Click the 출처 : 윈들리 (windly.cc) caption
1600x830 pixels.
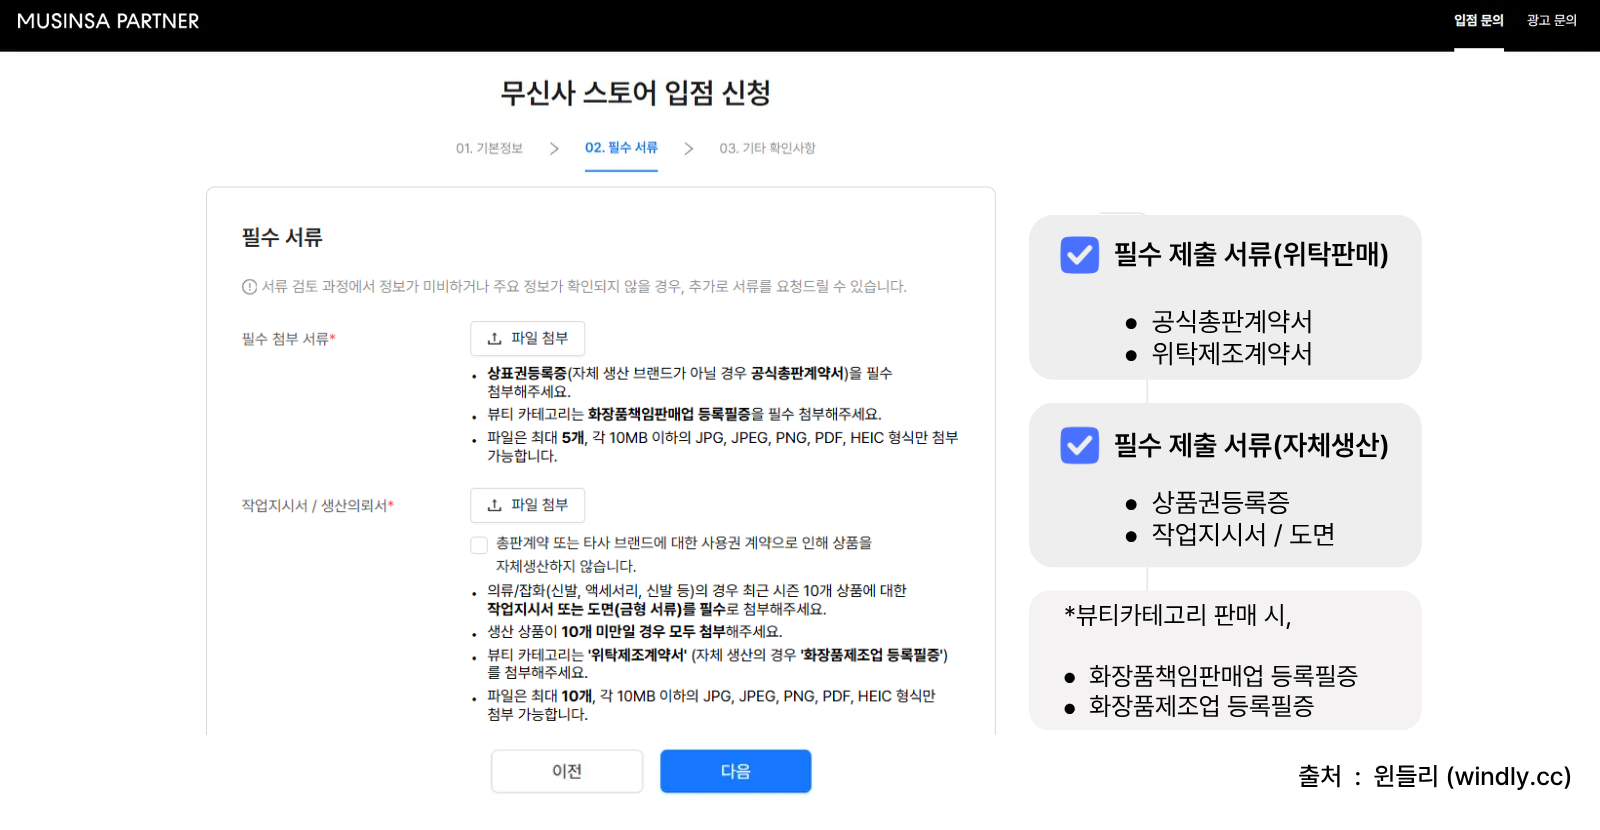point(1434,776)
